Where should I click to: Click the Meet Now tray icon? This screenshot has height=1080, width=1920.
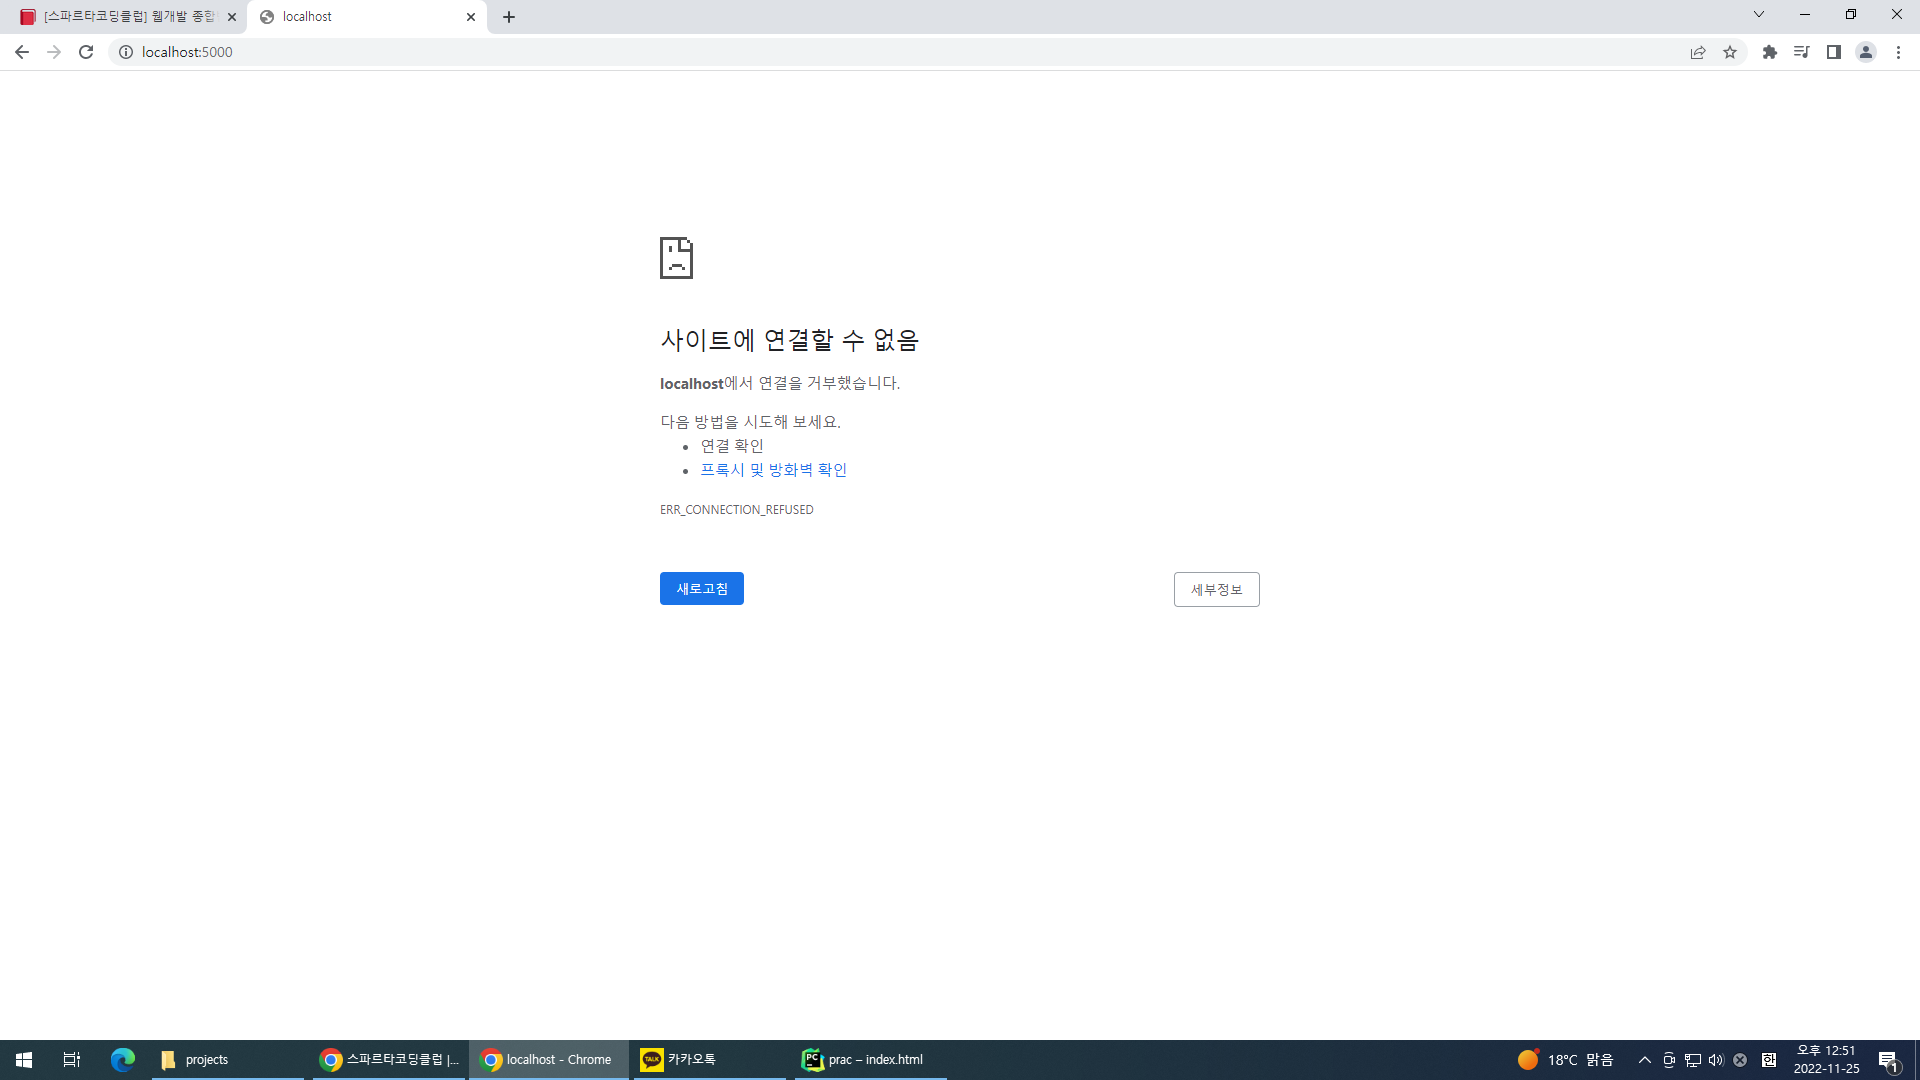1669,1060
